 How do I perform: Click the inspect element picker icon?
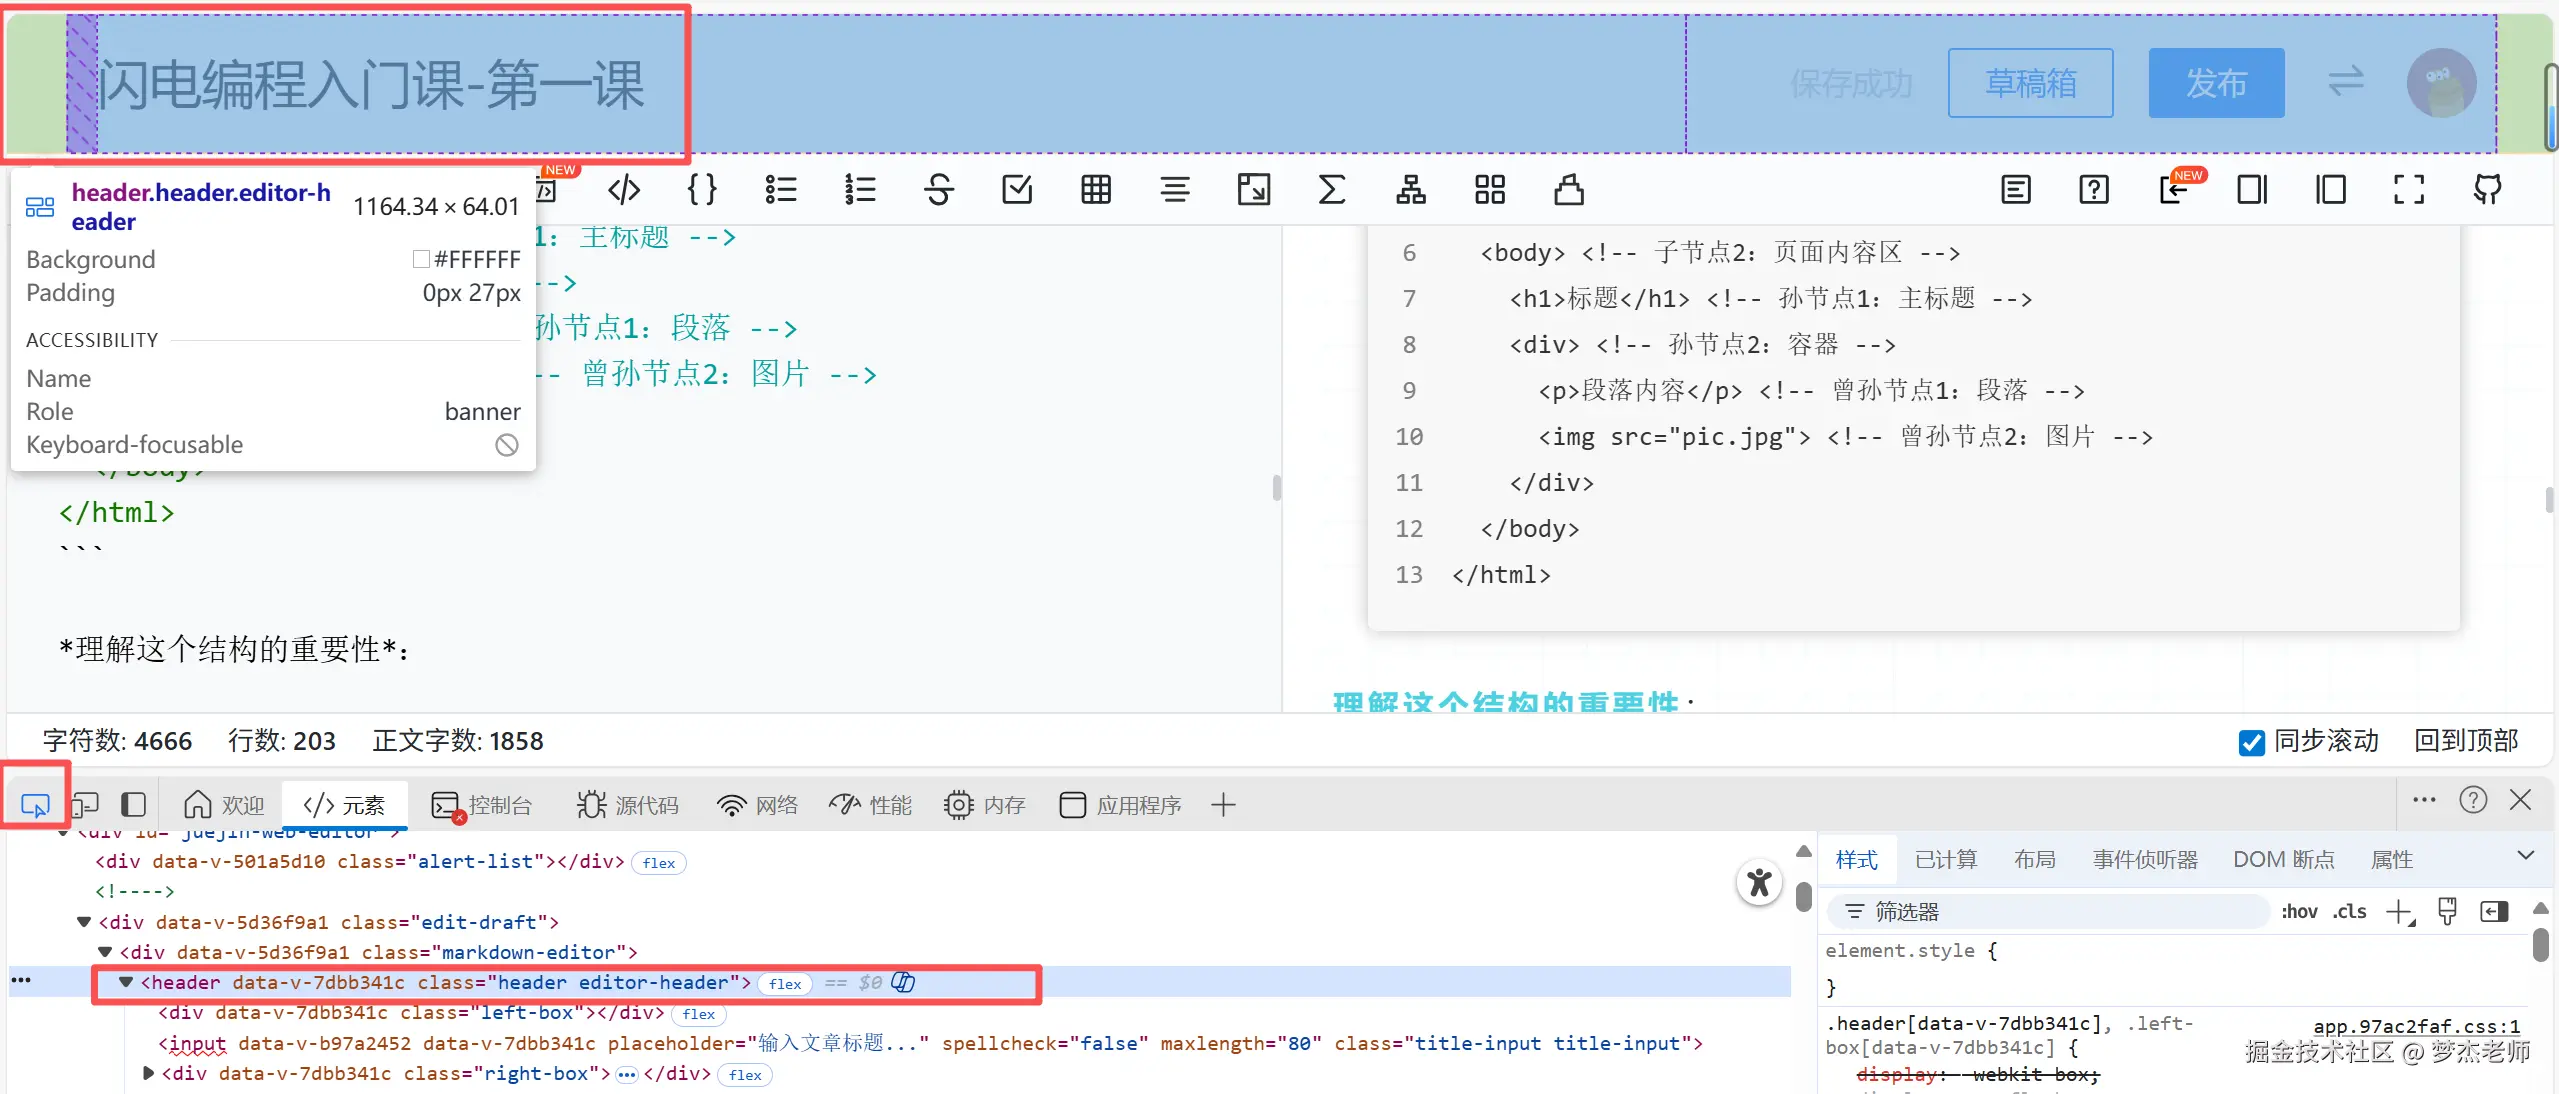[x=35, y=805]
